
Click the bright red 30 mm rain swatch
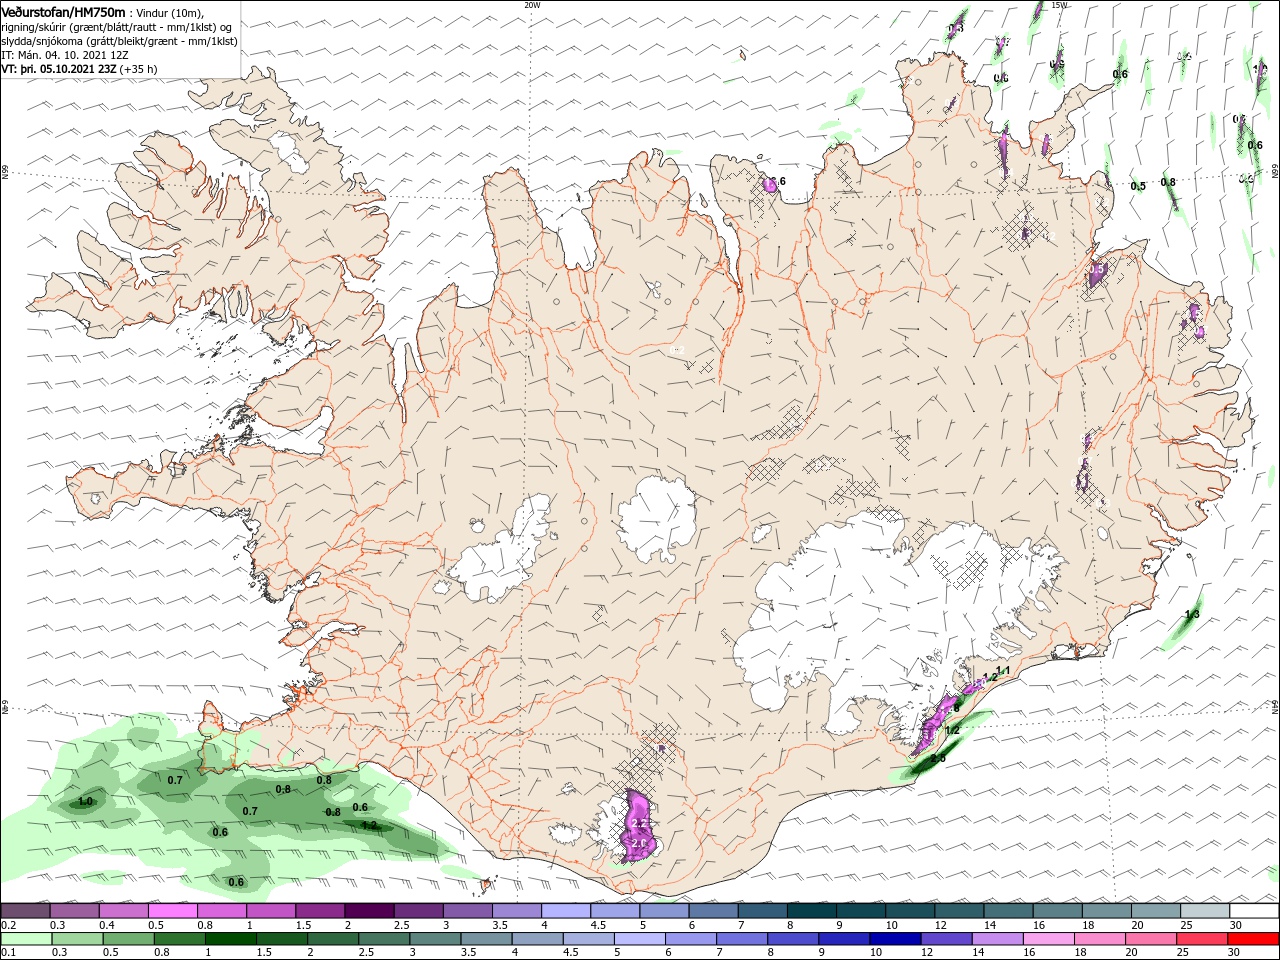point(1252,939)
